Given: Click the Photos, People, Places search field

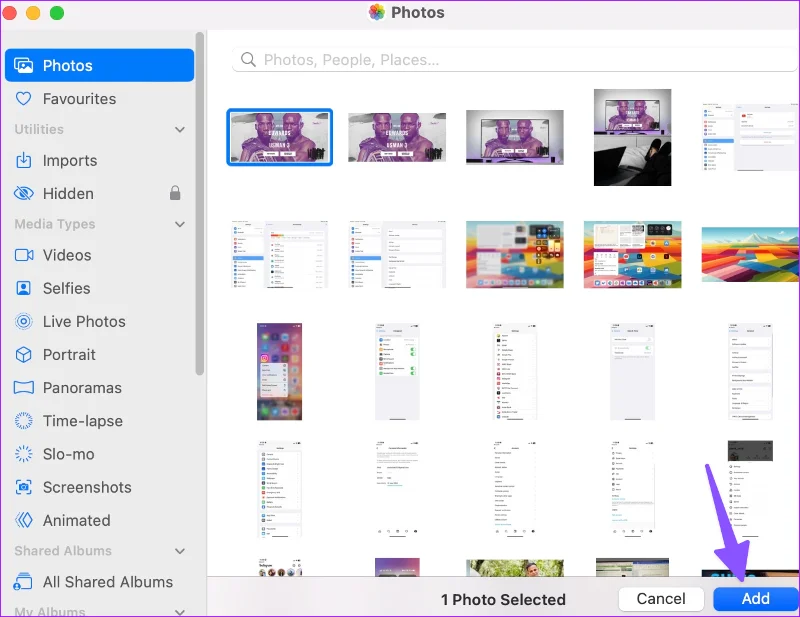Looking at the screenshot, I should tap(514, 60).
